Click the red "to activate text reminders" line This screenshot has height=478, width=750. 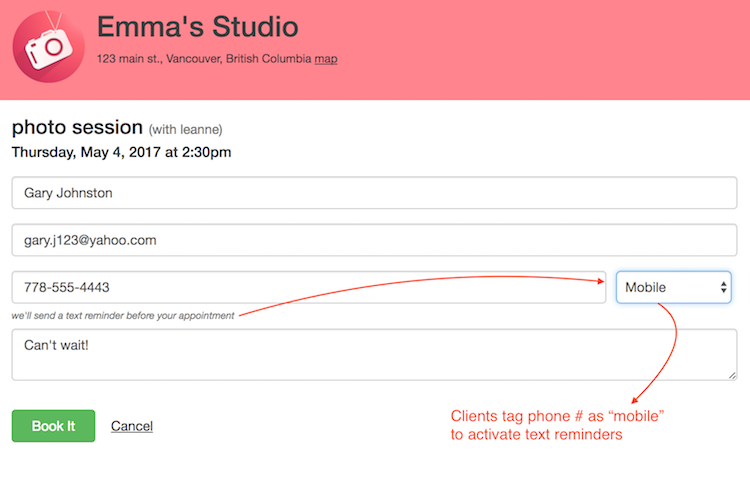pos(536,434)
